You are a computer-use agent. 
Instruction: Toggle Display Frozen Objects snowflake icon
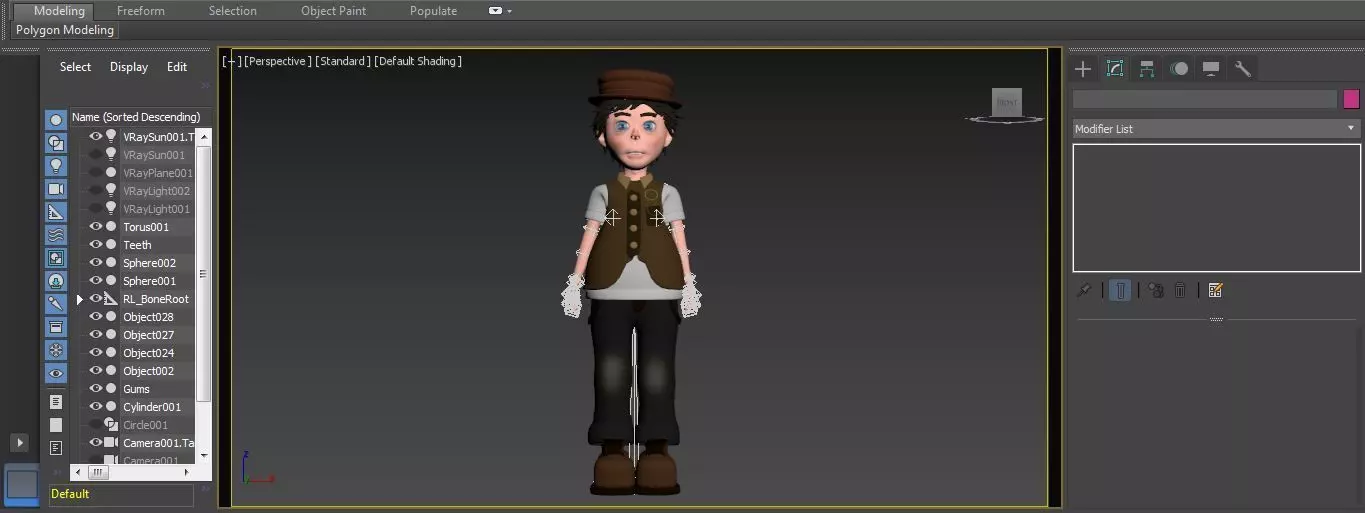coord(56,350)
